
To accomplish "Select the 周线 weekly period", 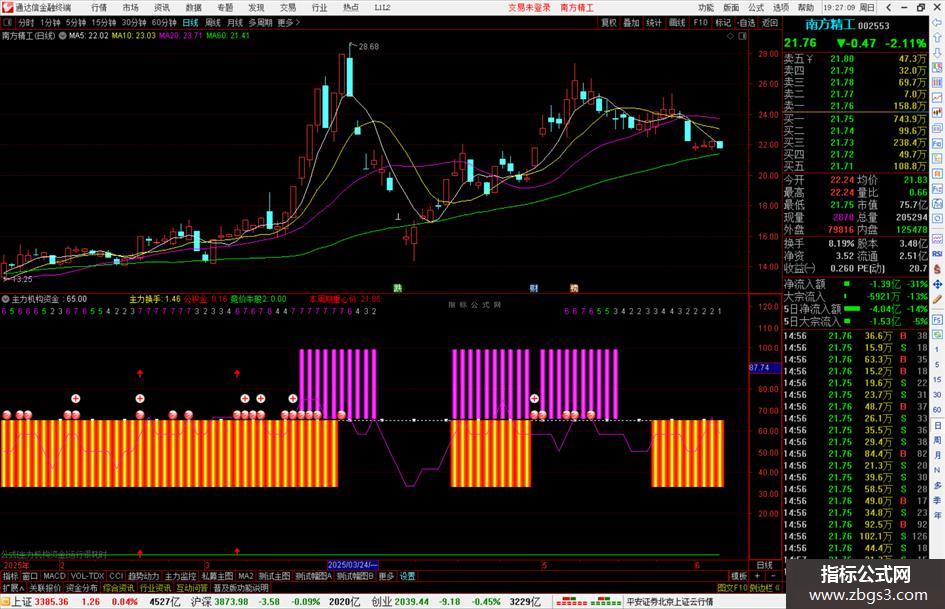I will click(x=213, y=23).
